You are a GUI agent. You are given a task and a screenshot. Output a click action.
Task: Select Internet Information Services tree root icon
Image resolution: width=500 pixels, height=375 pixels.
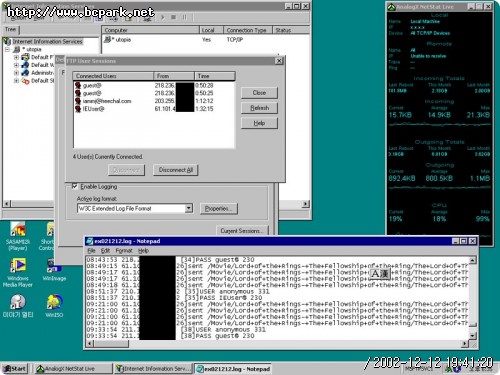(7, 41)
